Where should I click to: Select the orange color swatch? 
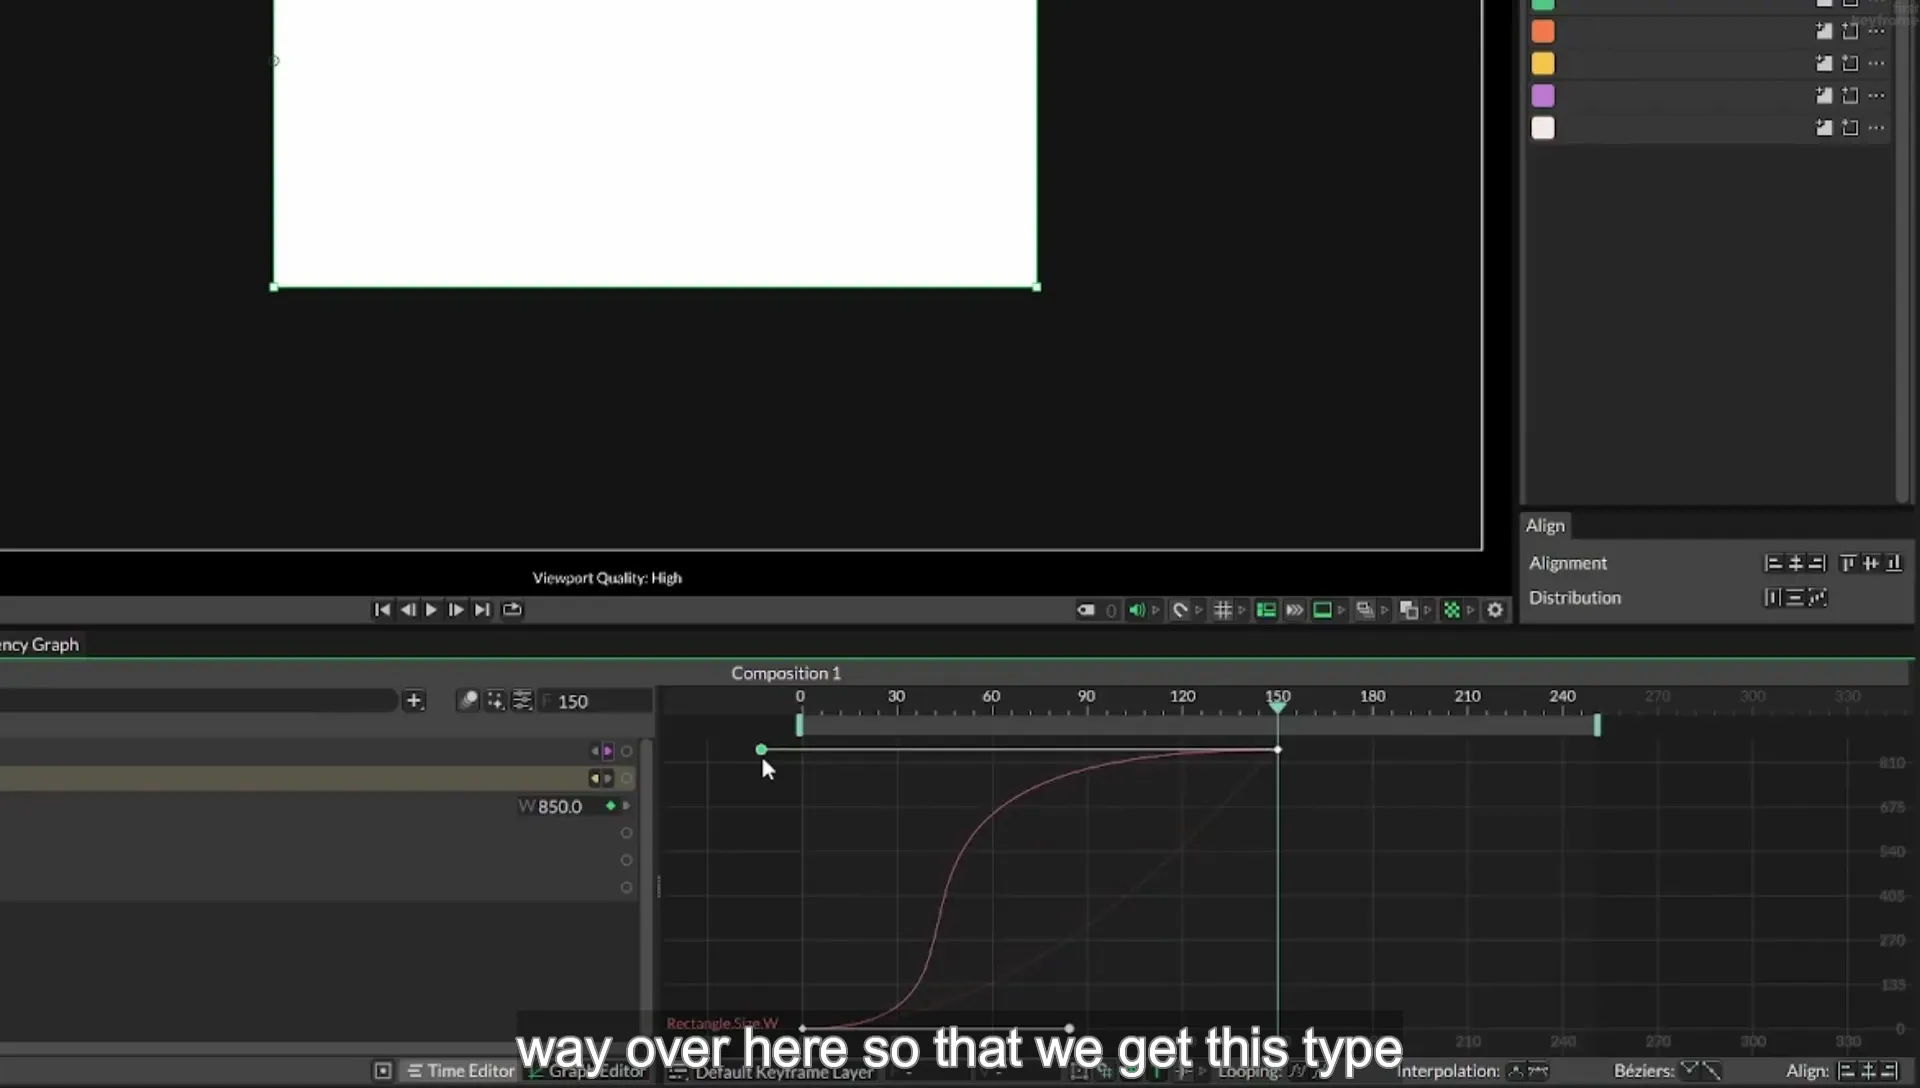click(1543, 32)
